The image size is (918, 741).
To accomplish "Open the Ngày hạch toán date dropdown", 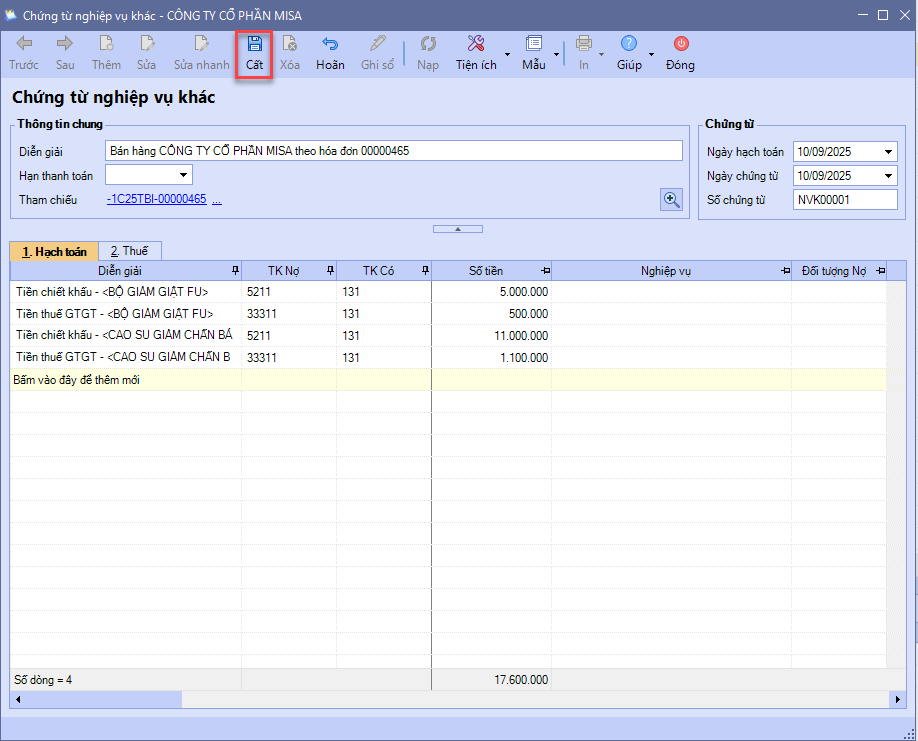I will pyautogui.click(x=889, y=152).
